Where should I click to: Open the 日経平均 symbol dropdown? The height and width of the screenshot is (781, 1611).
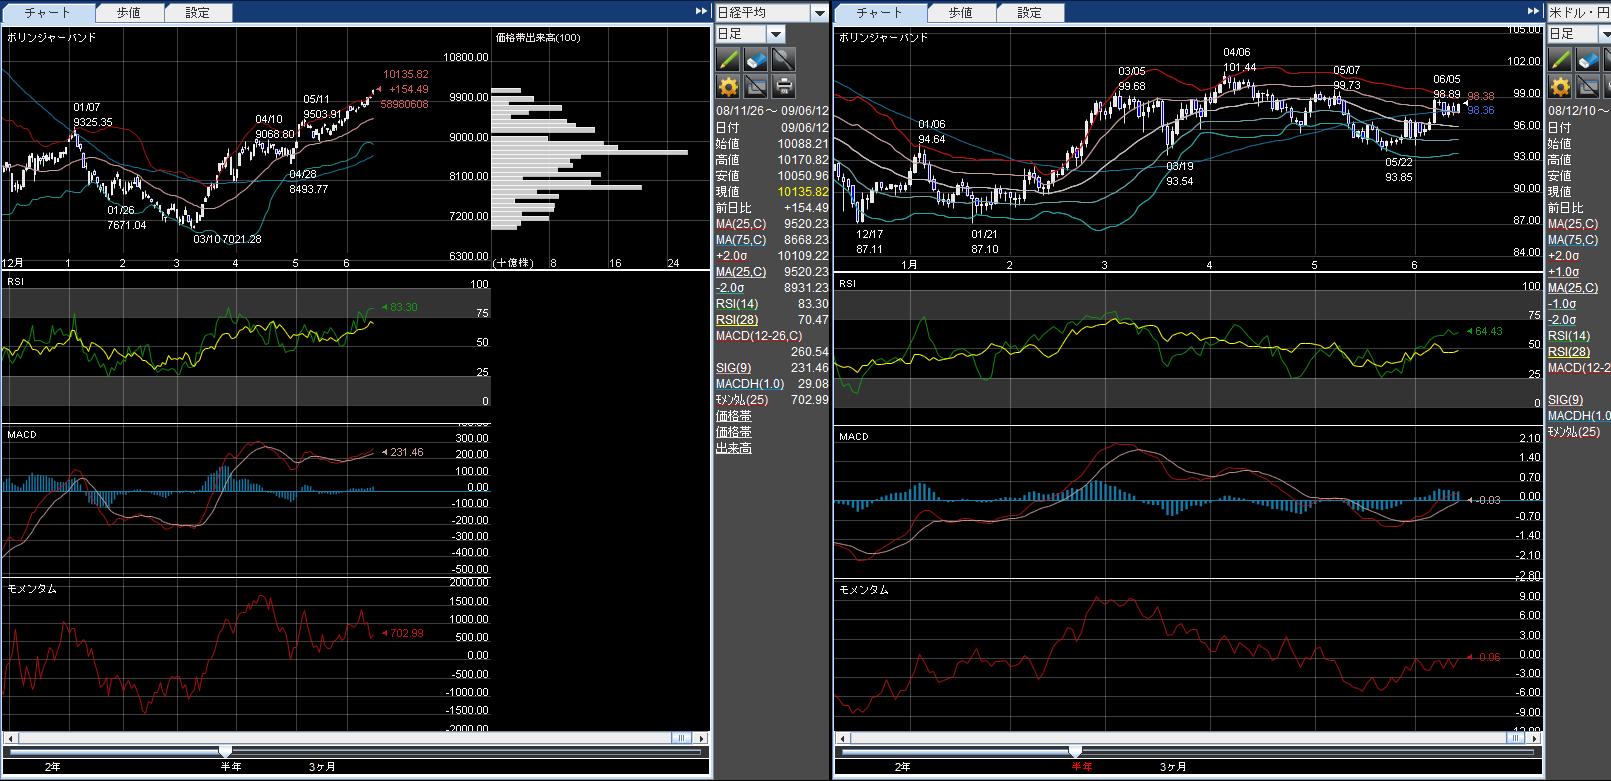coord(820,13)
